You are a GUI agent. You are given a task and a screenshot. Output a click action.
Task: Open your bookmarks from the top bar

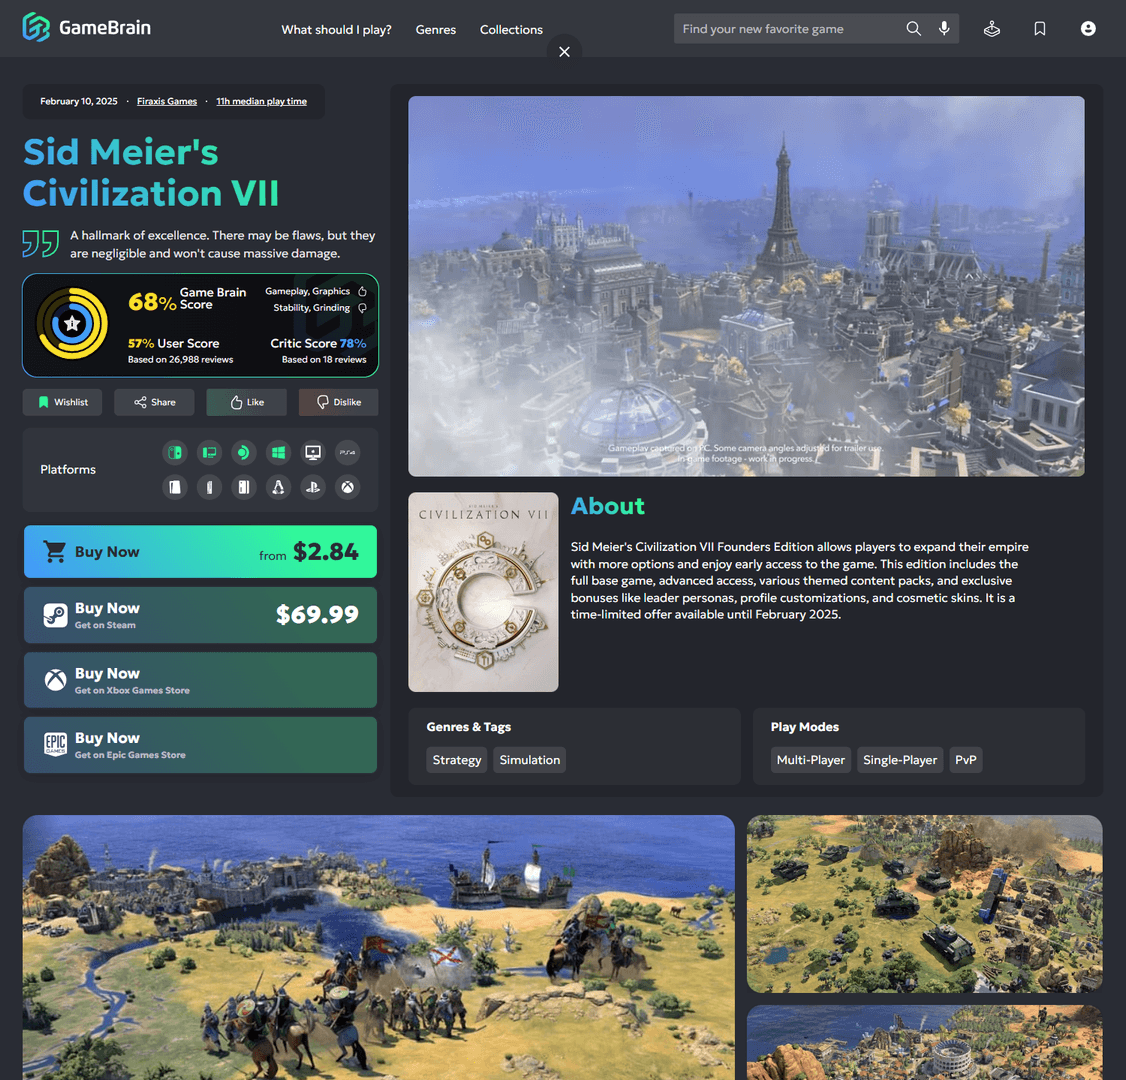1040,29
